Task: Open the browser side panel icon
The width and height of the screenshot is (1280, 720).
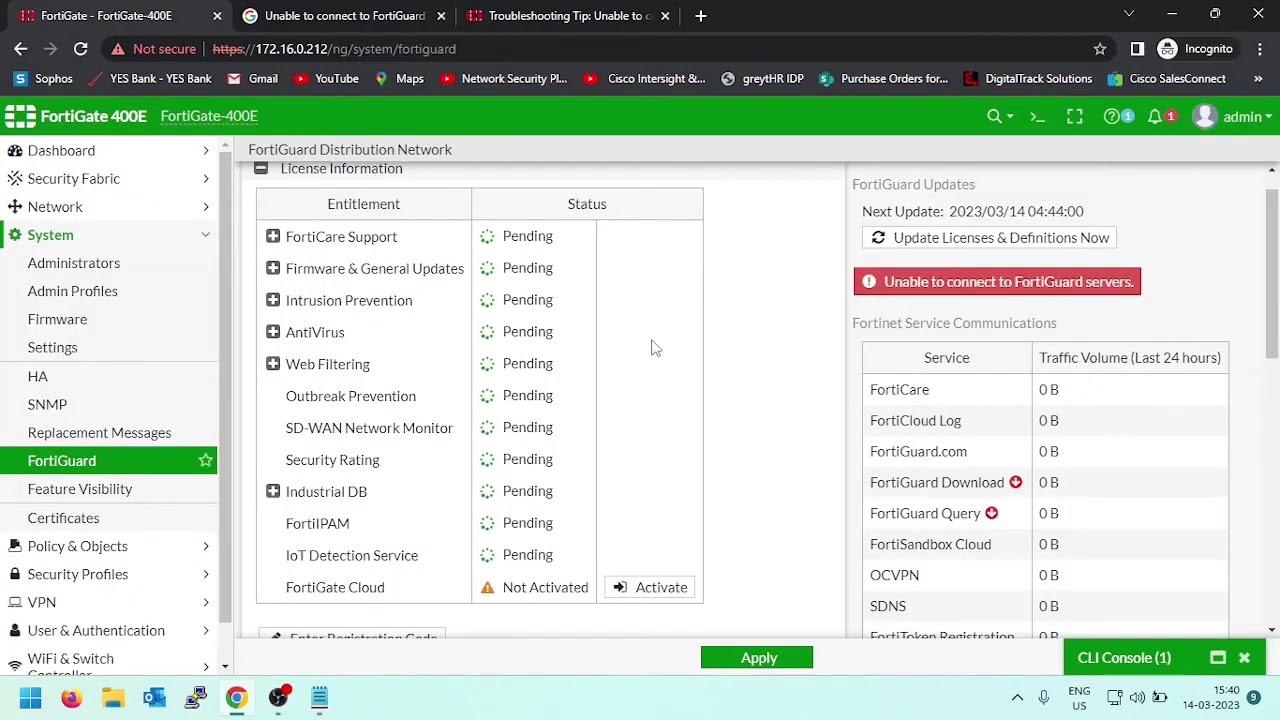Action: coord(1137,49)
